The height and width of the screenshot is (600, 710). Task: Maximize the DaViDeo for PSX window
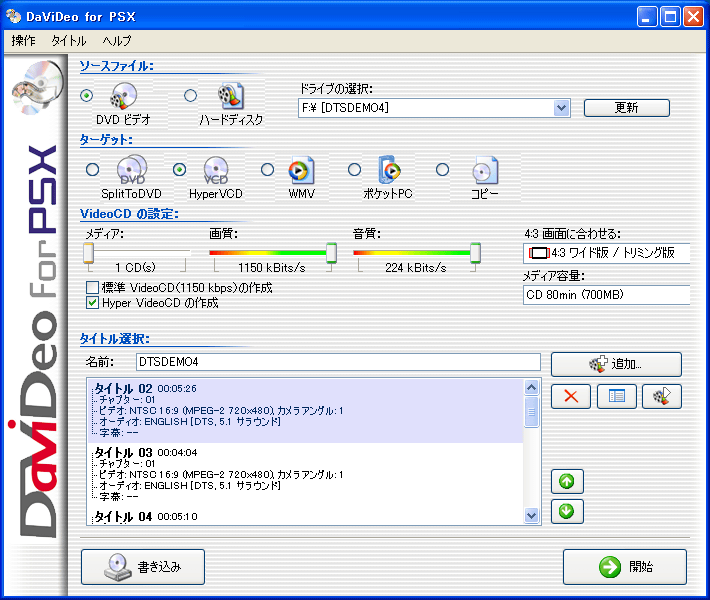(670, 17)
